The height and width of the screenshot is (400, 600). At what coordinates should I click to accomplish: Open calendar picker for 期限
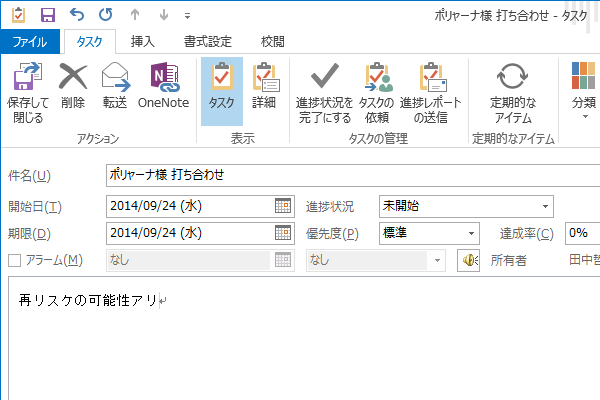coord(283,233)
